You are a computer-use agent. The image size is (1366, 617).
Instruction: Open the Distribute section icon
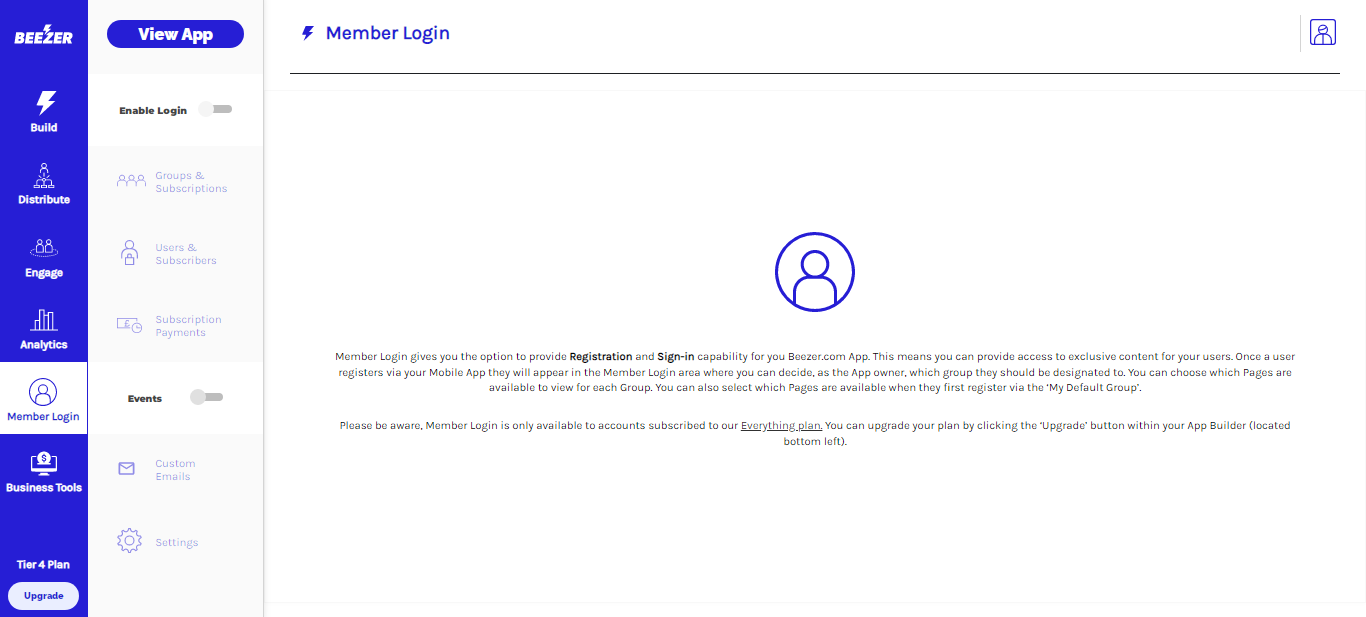tap(44, 175)
